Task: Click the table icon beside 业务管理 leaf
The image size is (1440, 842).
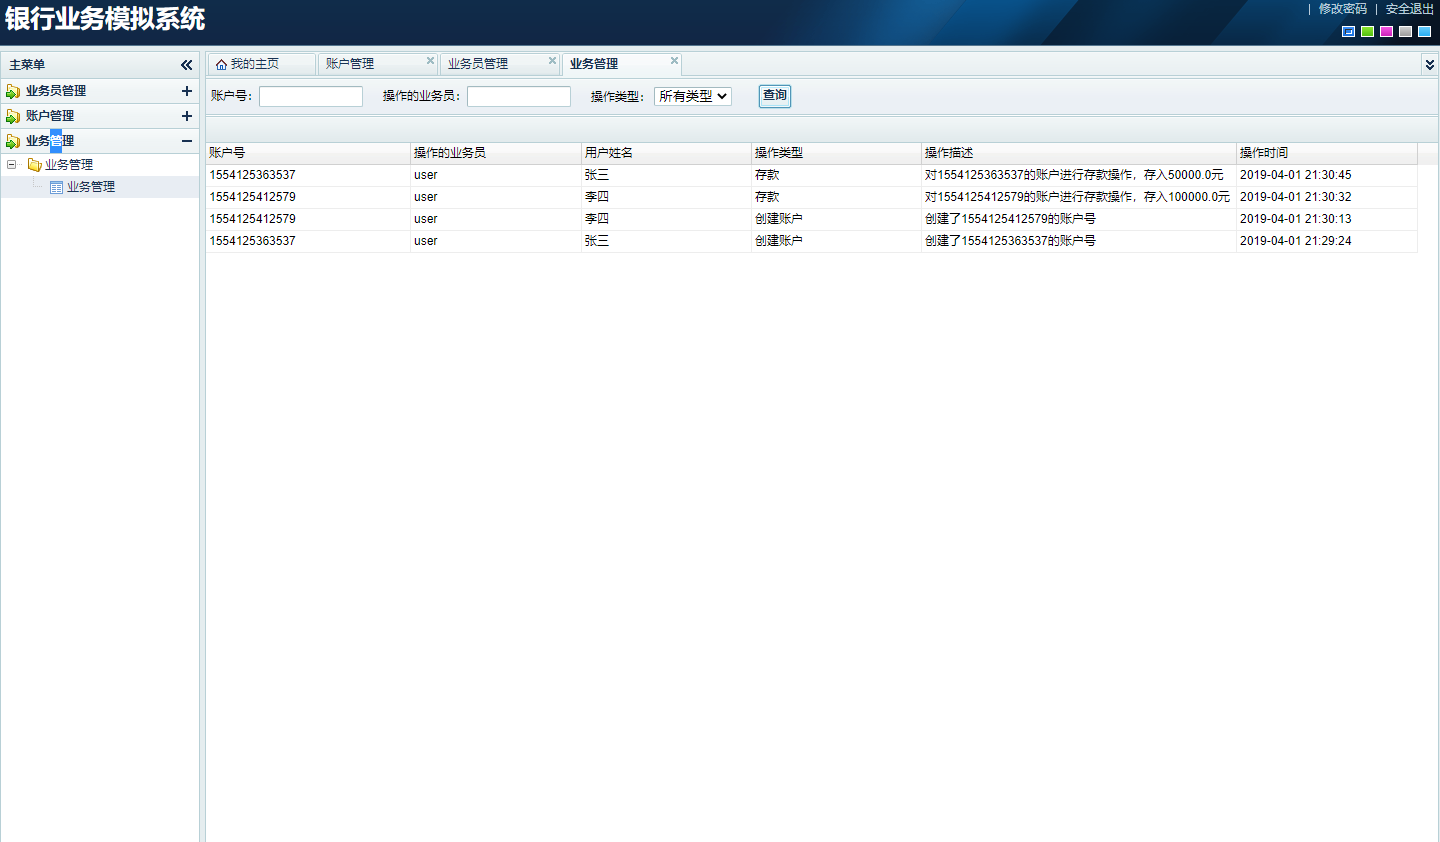Action: [57, 187]
